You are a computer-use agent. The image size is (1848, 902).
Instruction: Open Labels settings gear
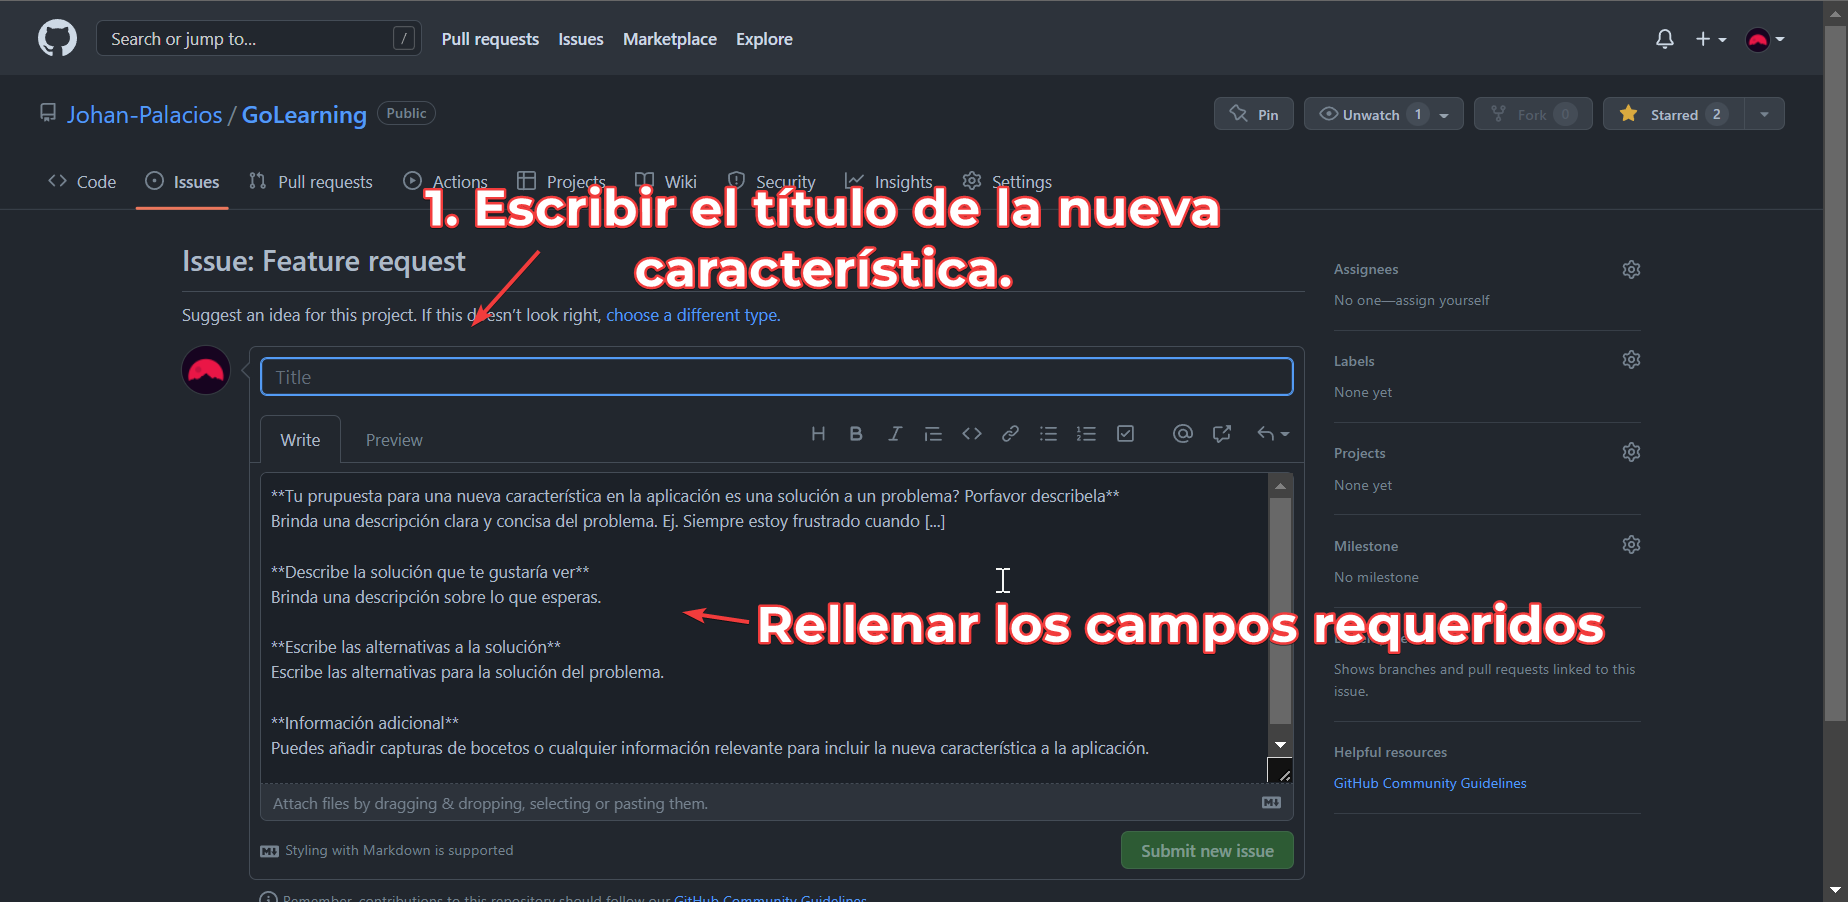[1631, 360]
